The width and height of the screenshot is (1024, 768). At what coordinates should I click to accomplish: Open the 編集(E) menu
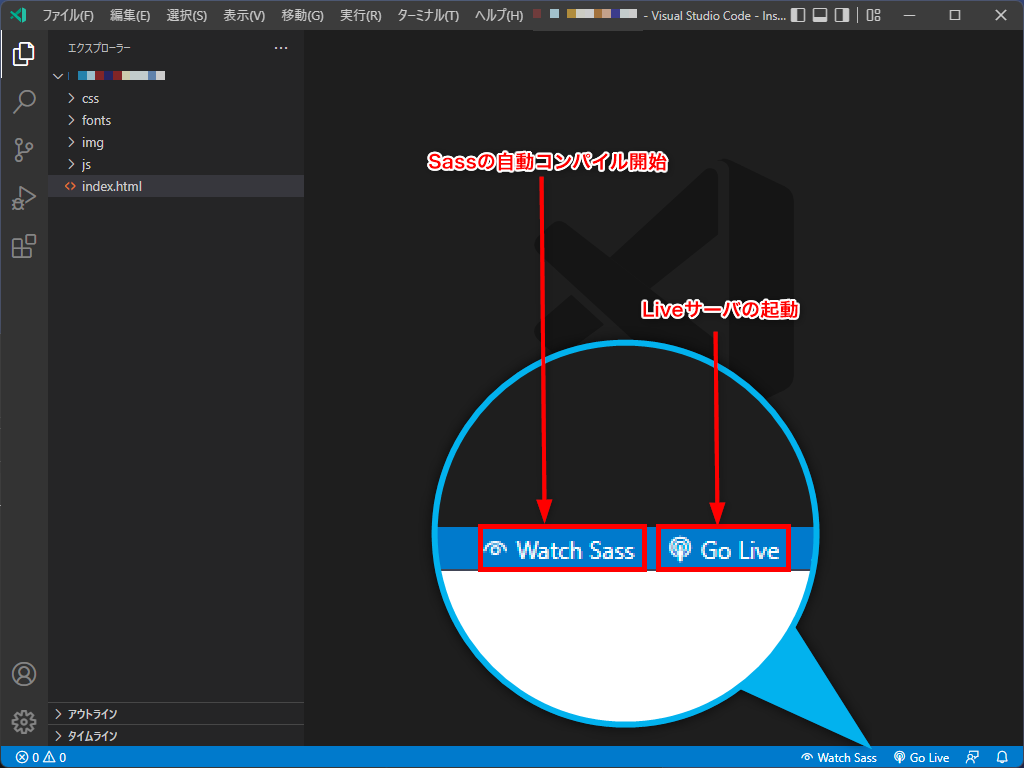point(130,15)
